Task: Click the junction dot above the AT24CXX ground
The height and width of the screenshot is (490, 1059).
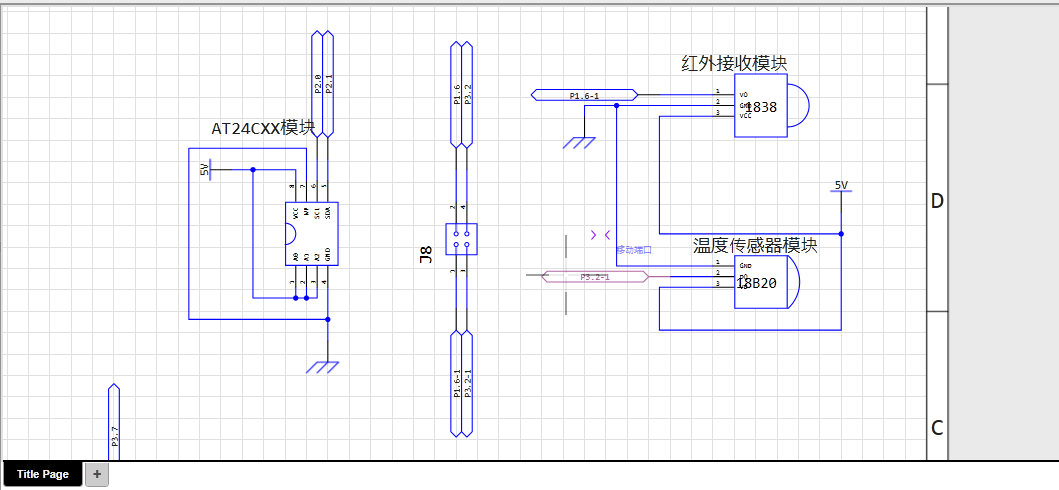Action: [328, 319]
